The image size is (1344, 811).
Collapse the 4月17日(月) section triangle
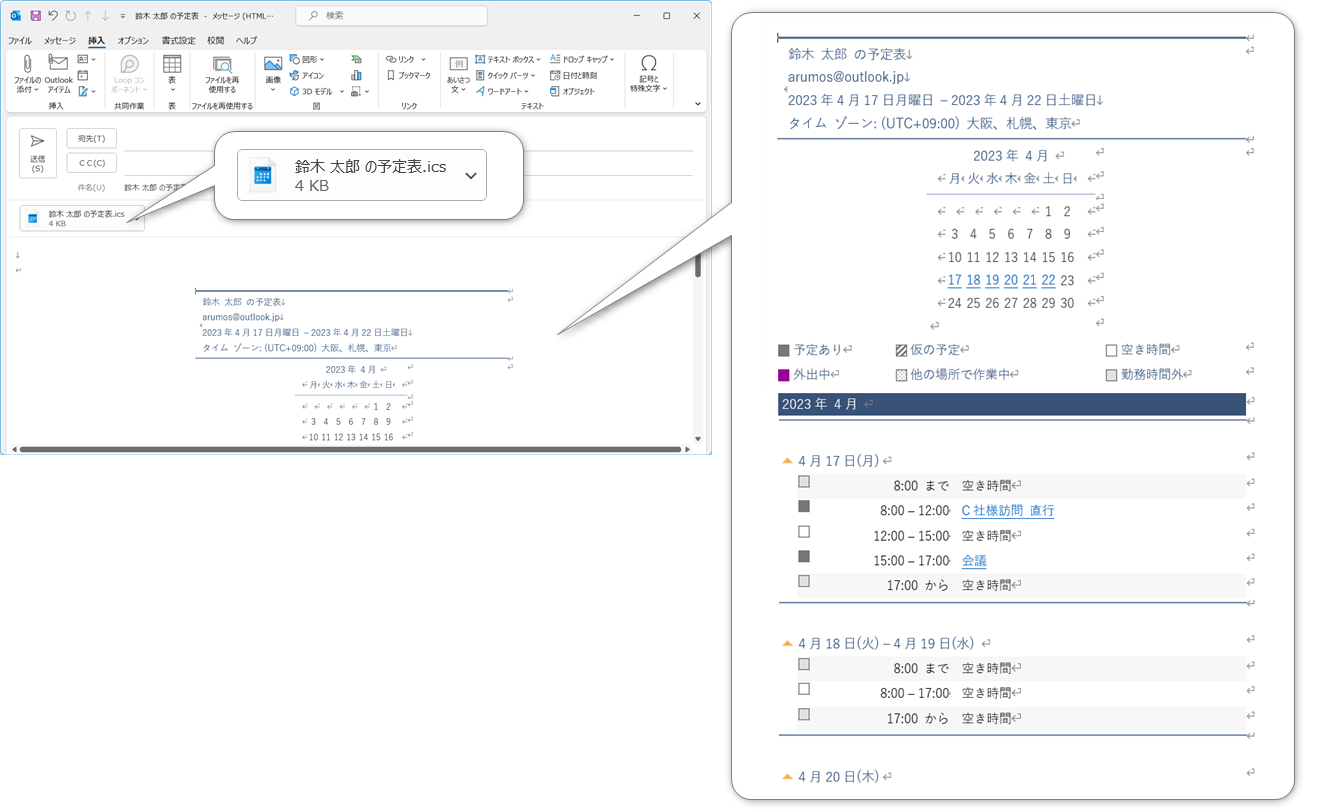point(787,461)
